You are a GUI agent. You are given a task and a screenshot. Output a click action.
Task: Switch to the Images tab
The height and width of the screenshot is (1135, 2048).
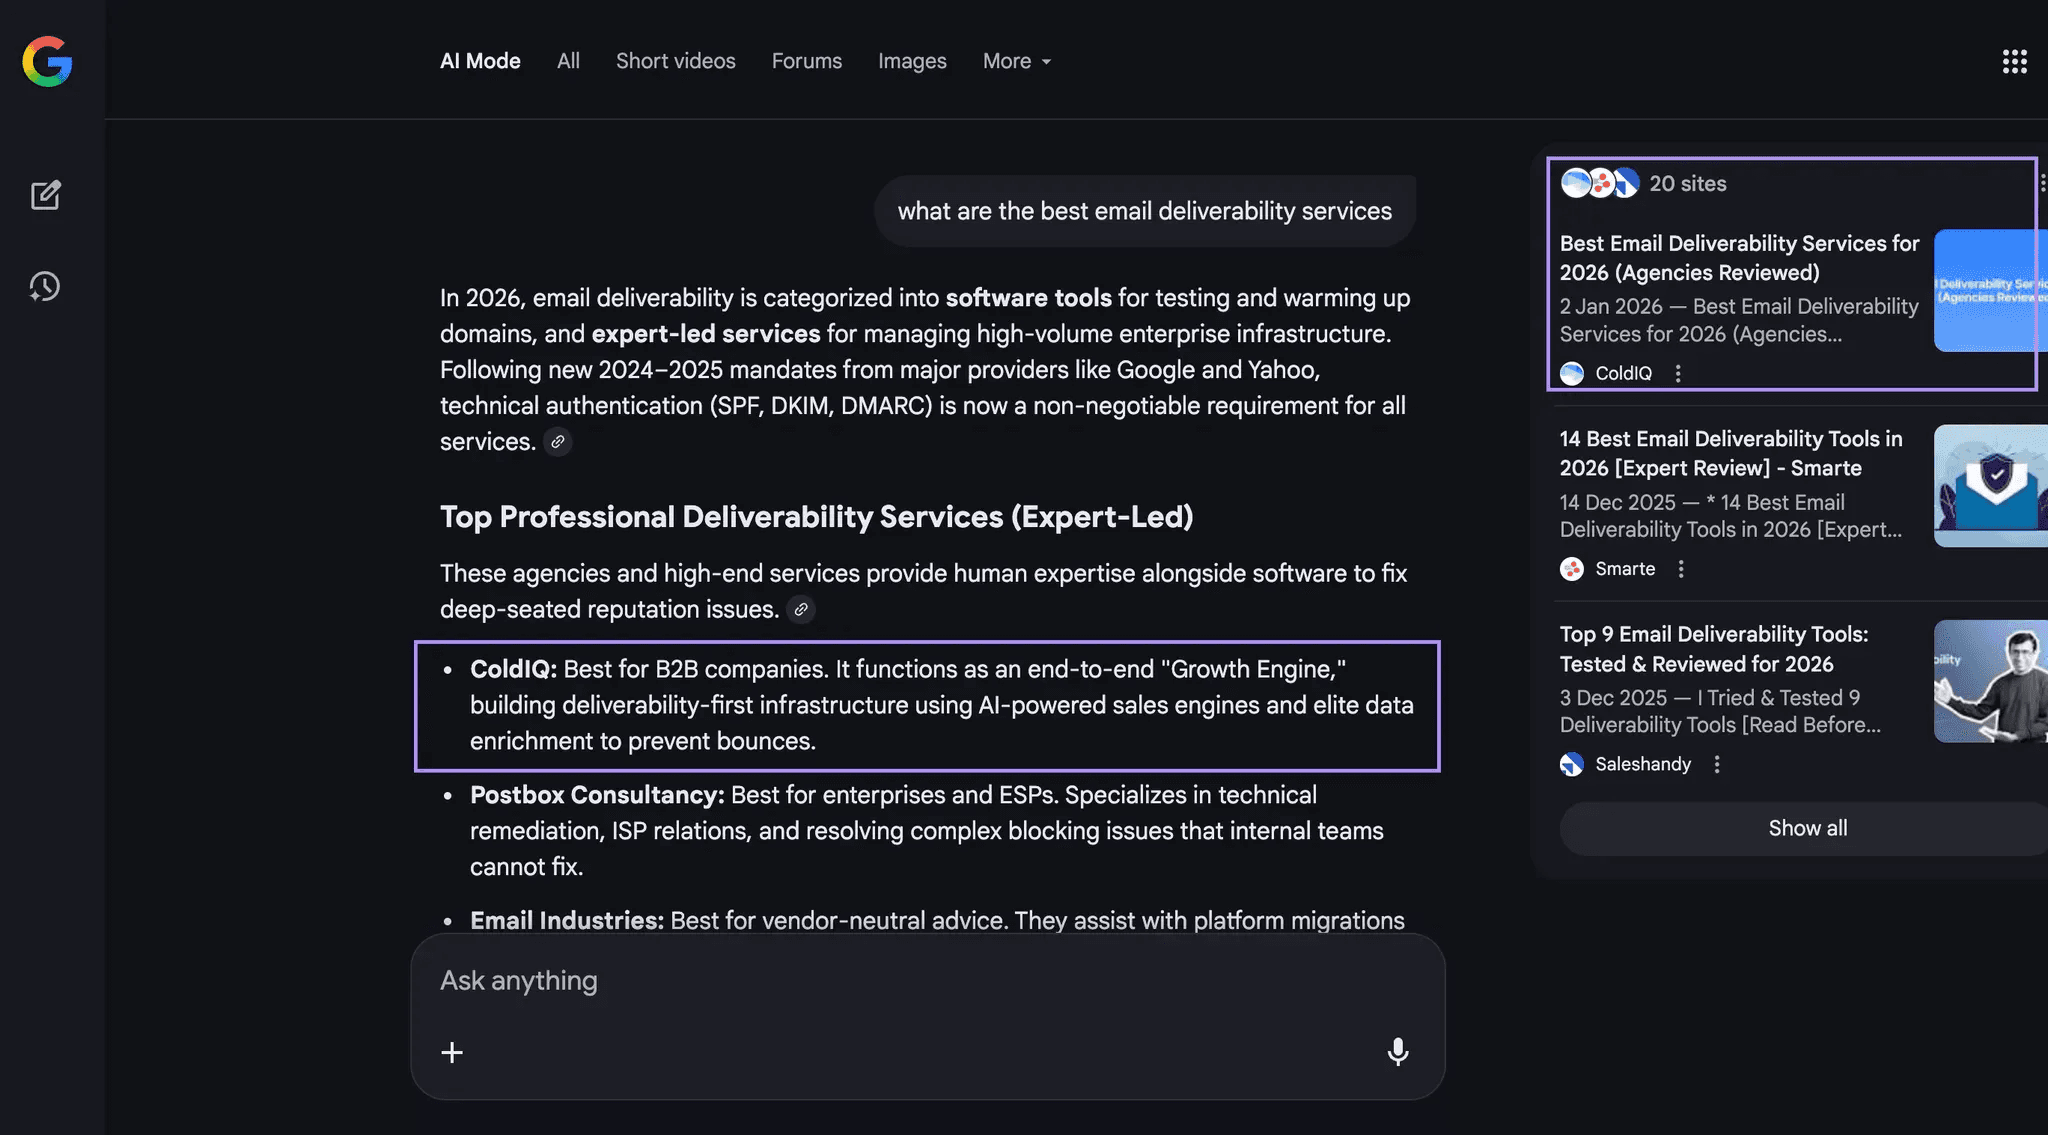click(911, 61)
